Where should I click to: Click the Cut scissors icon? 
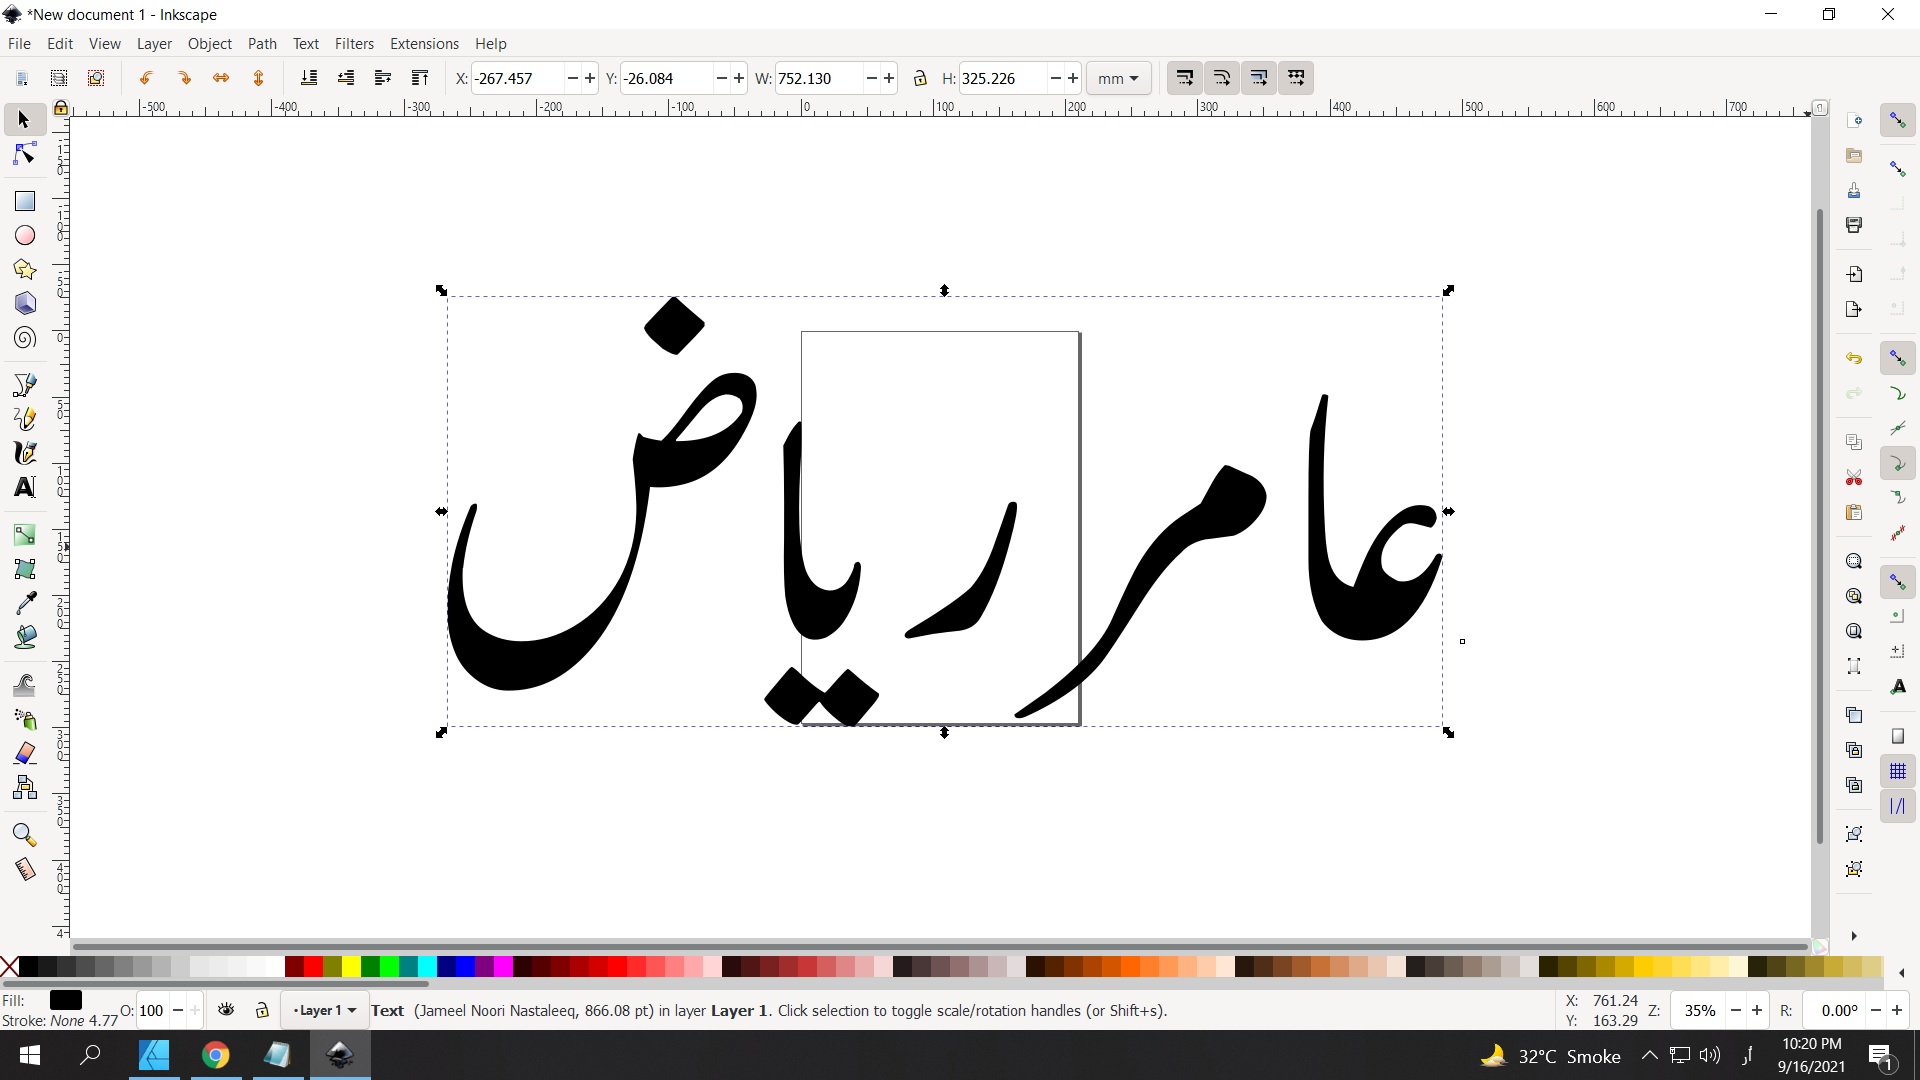coord(1854,477)
